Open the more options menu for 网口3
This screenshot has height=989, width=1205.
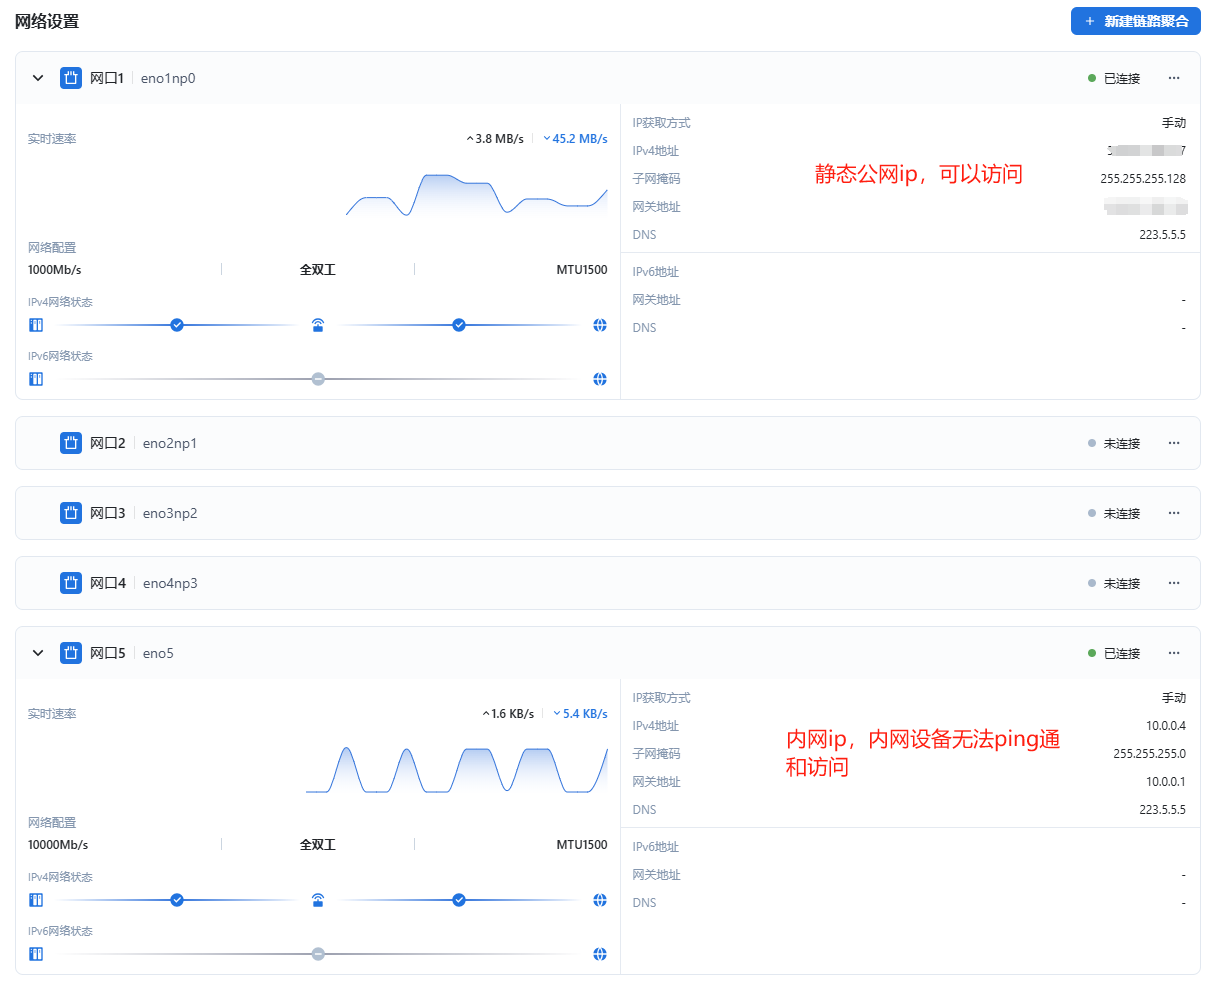pos(1174,513)
